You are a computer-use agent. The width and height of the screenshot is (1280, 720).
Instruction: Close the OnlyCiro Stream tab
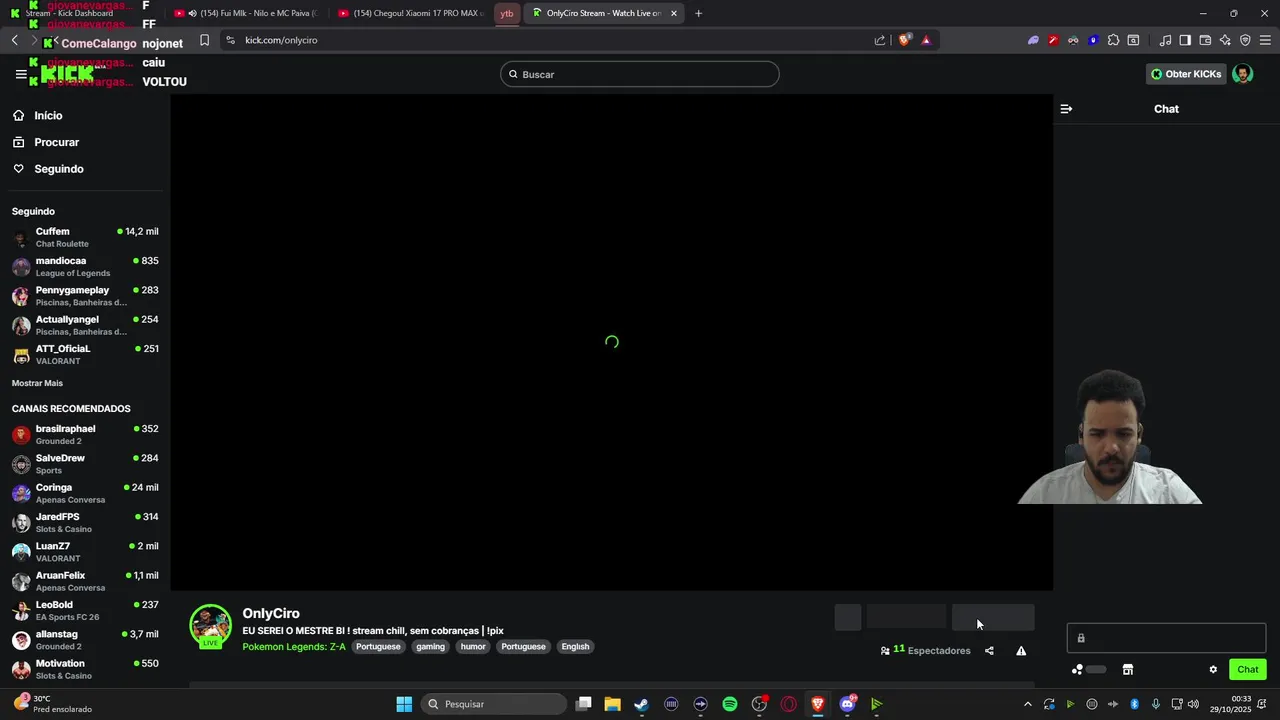pyautogui.click(x=674, y=13)
